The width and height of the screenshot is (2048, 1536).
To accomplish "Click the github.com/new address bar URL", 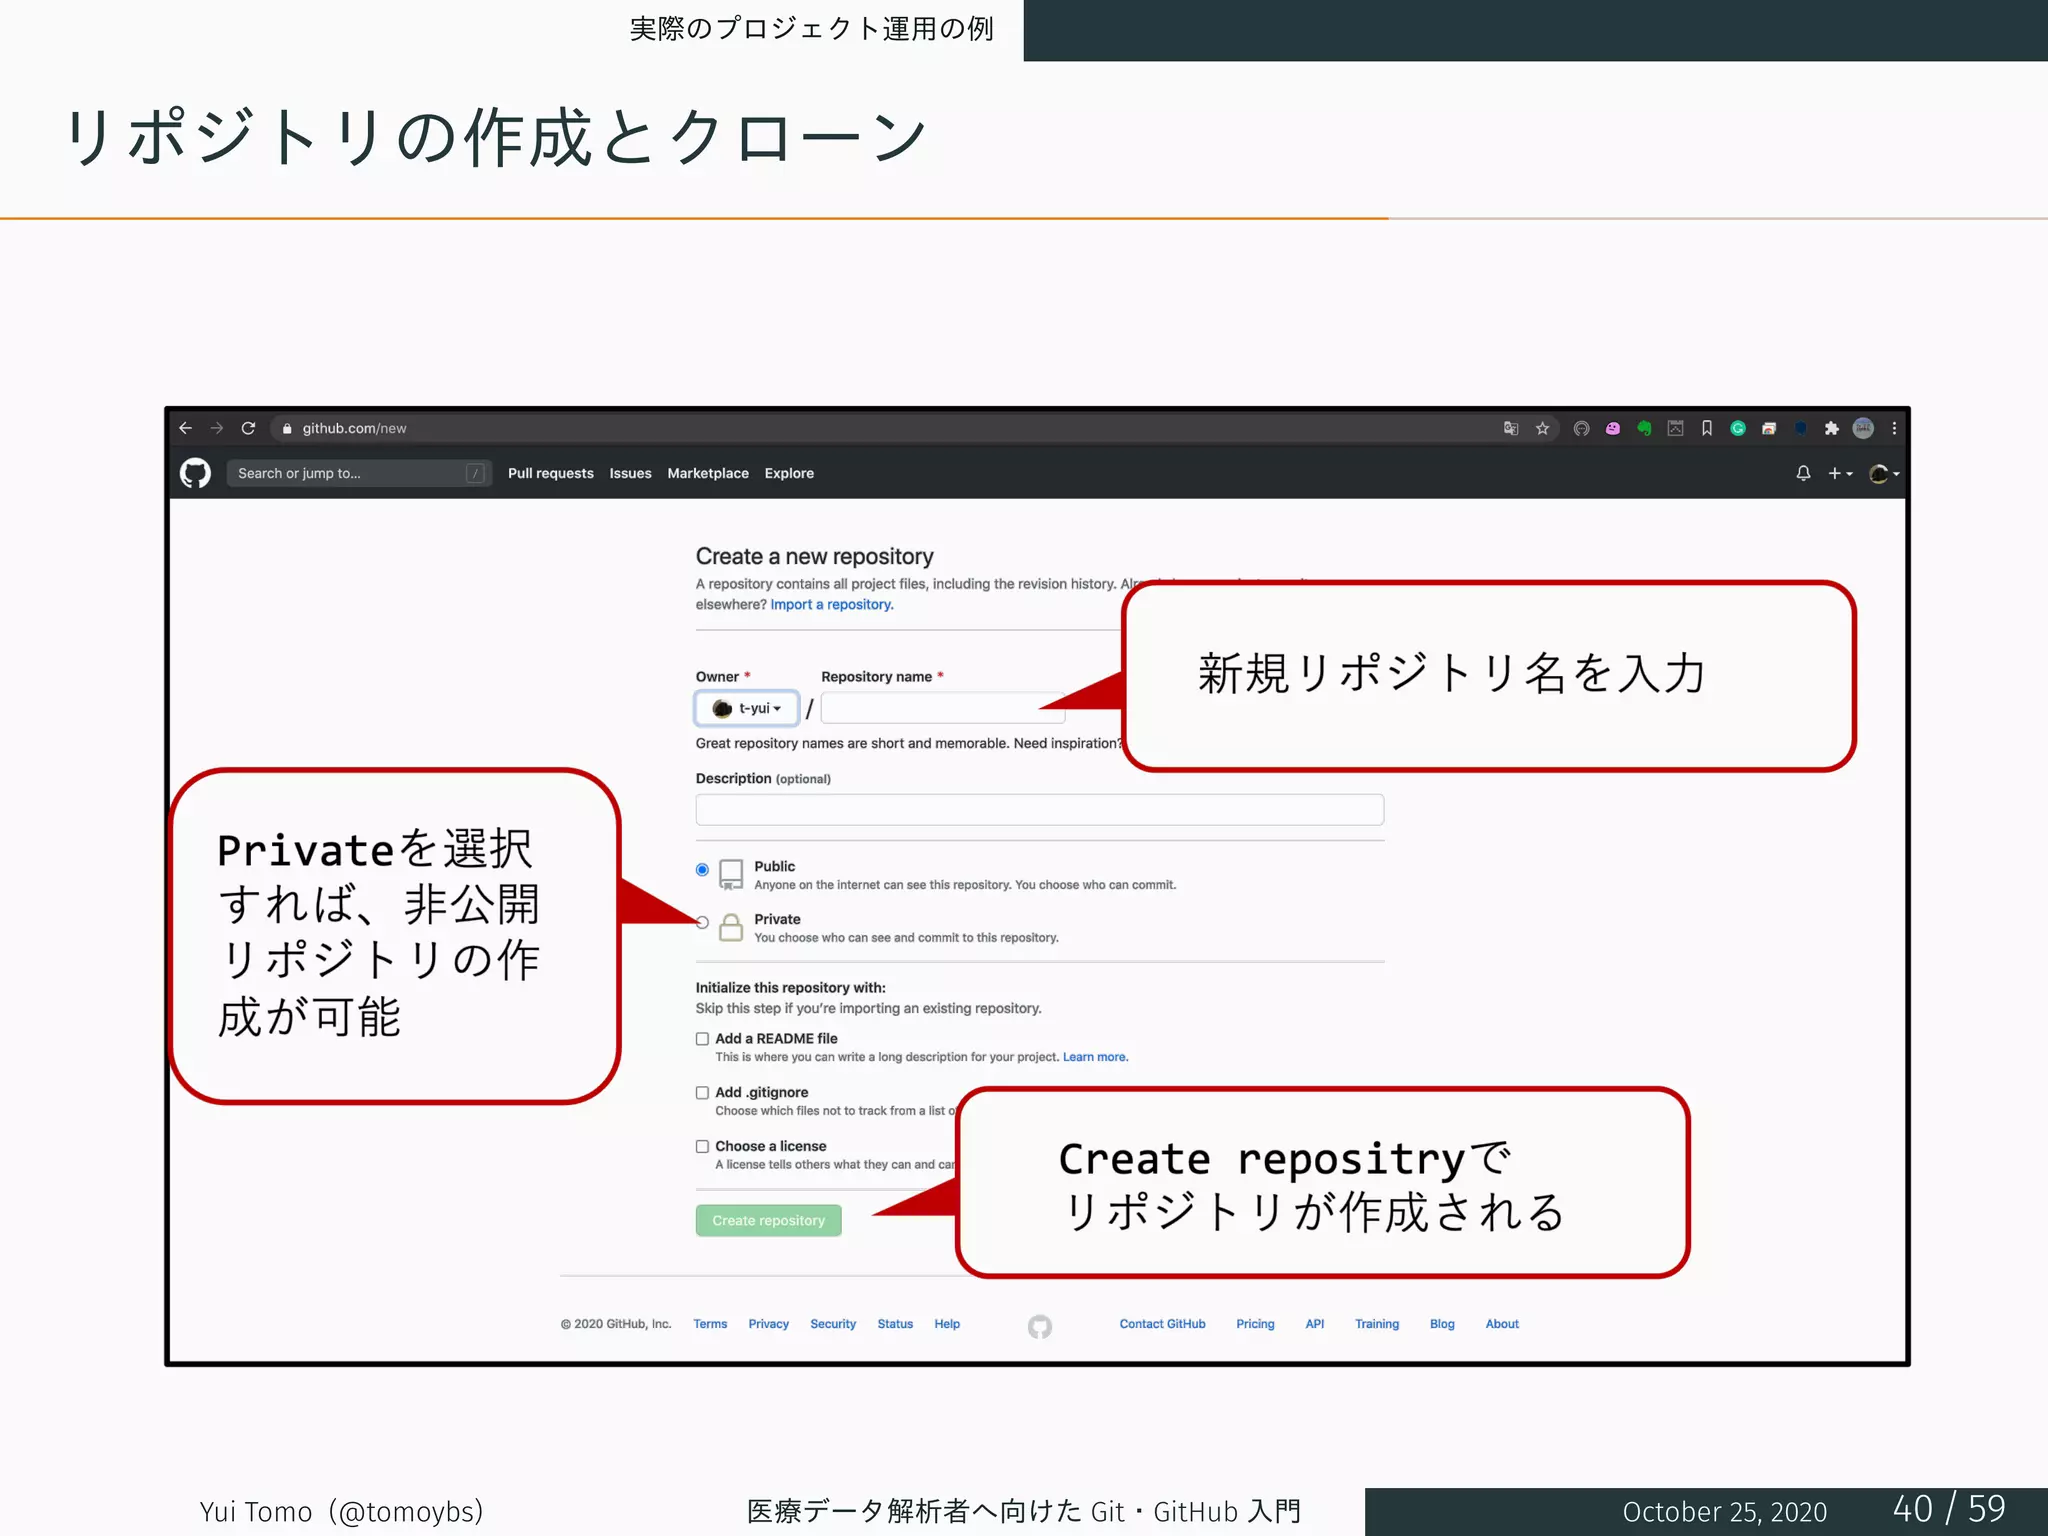I will pos(354,428).
